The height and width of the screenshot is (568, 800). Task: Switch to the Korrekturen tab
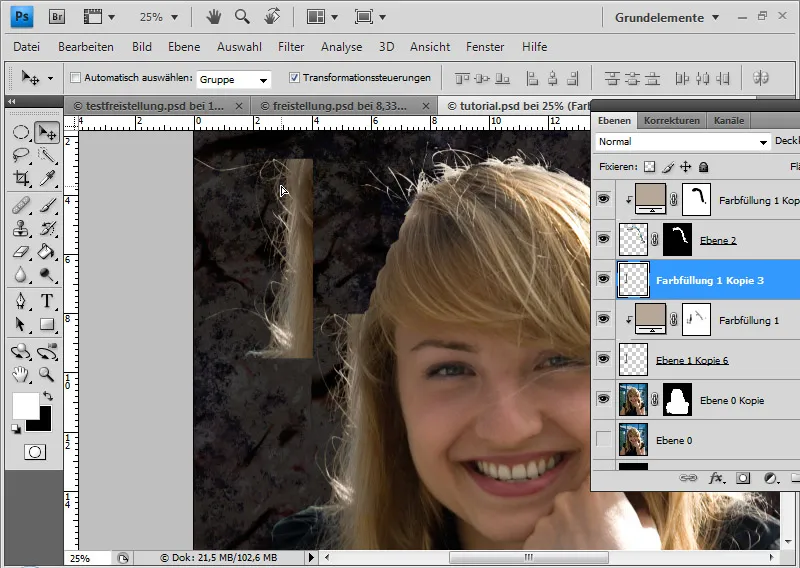(x=671, y=120)
